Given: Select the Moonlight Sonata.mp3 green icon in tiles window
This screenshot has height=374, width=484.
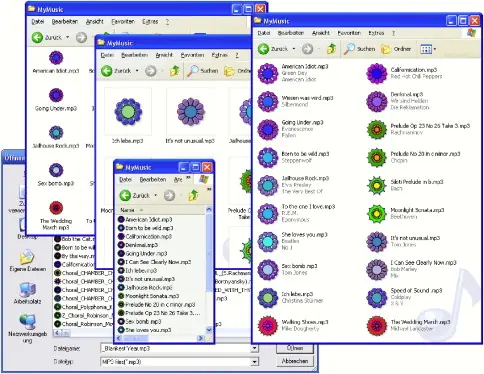Looking at the screenshot, I should pyautogui.click(x=377, y=213).
